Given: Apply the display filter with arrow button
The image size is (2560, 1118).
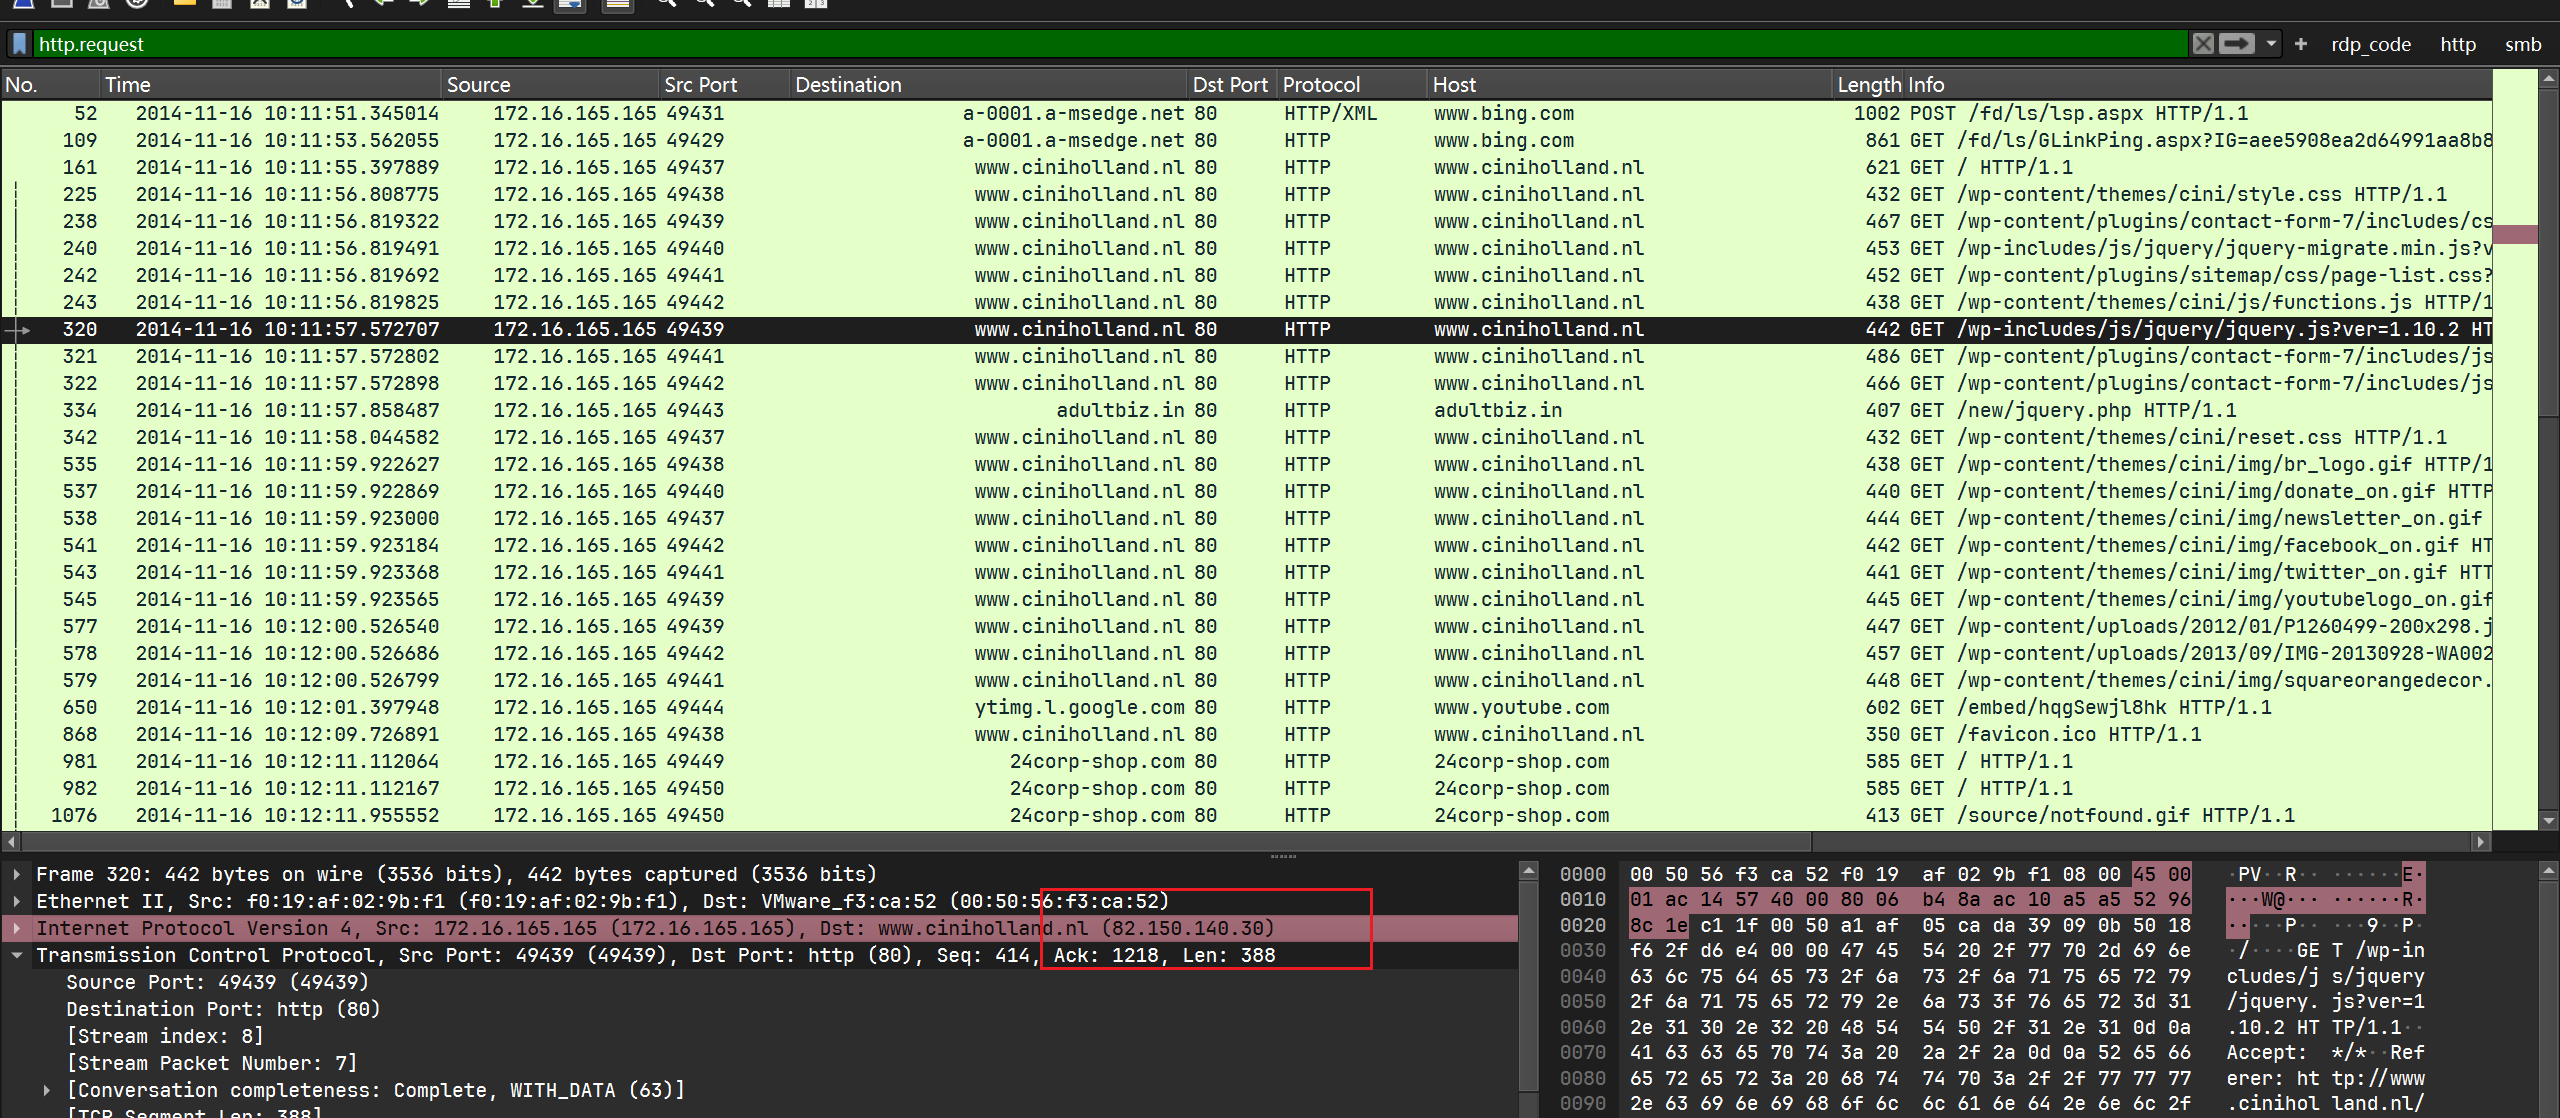Looking at the screenshot, I should [2237, 44].
